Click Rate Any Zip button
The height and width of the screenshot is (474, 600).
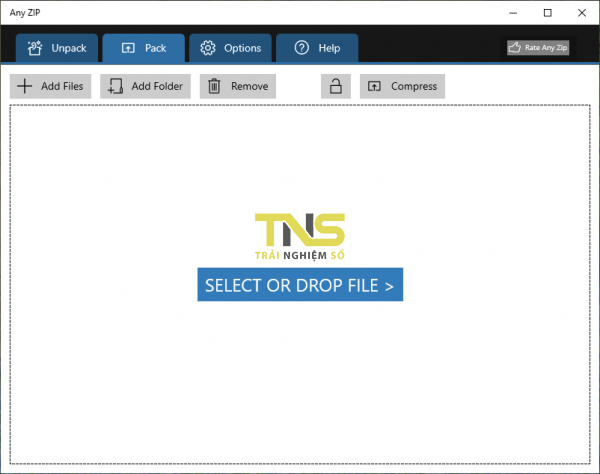[x=538, y=48]
